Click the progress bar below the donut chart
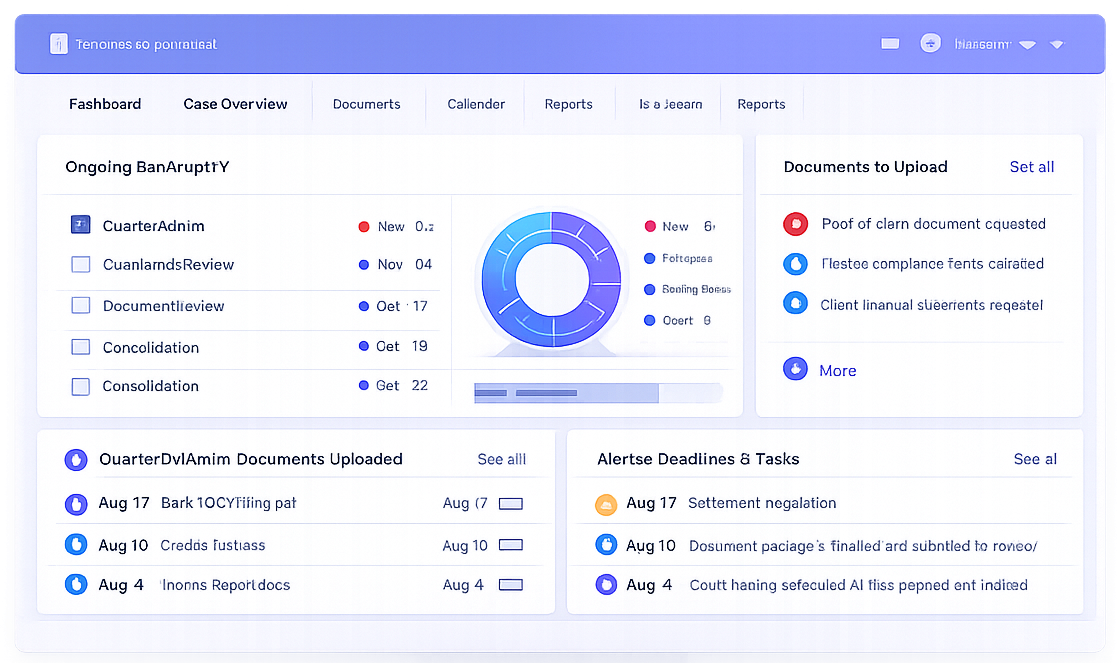This screenshot has width=1117, height=663. (597, 393)
